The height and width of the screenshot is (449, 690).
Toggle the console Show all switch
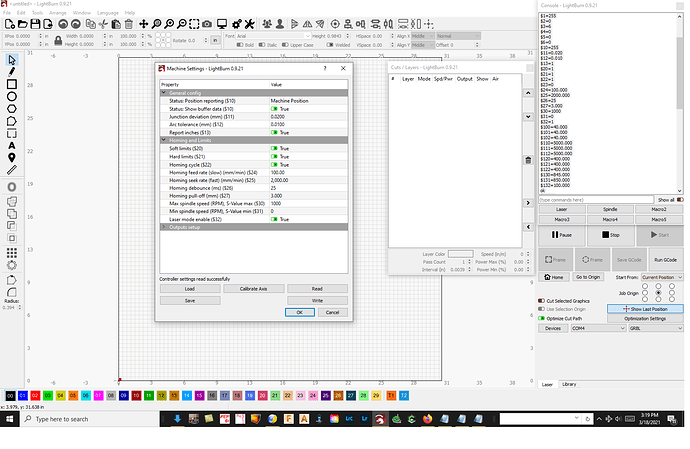[x=680, y=200]
